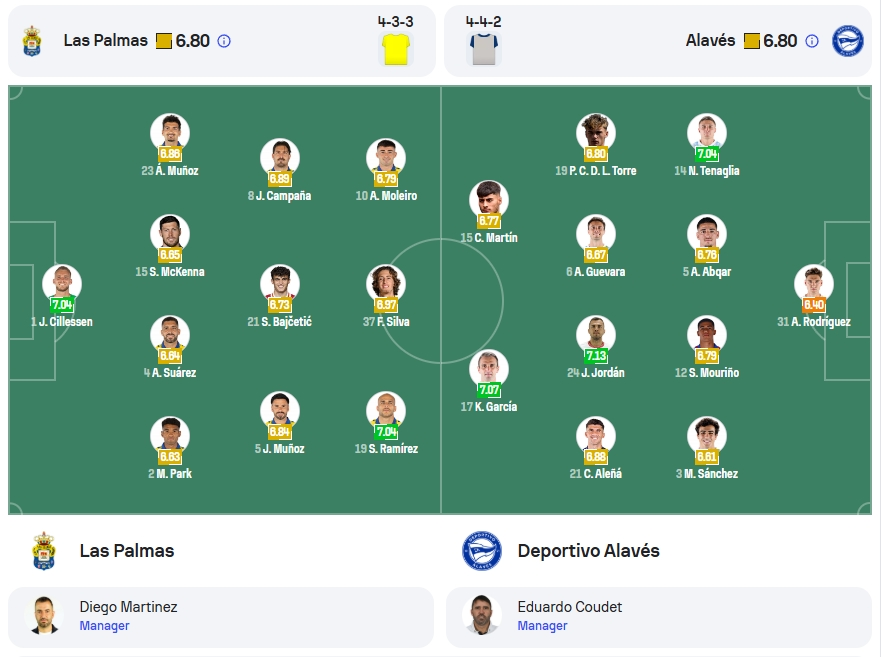Viewport: 881px width, 657px height.
Task: Click S. Ramírez's 7.04 rating badge
Action: pyautogui.click(x=386, y=432)
